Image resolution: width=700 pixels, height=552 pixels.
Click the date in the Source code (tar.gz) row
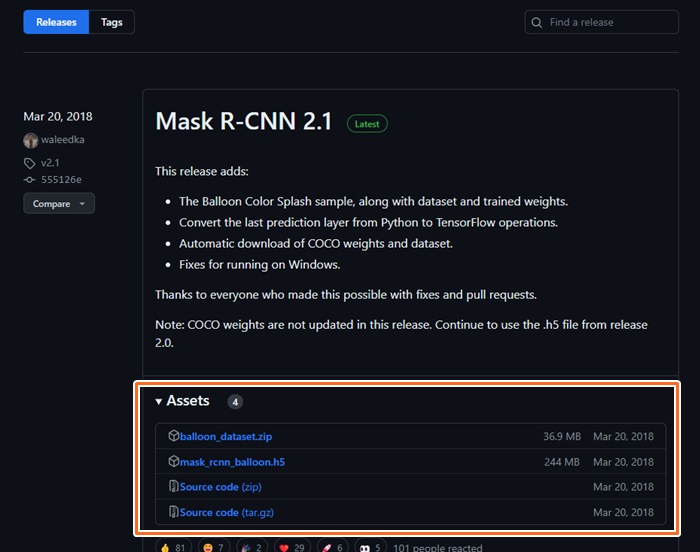pos(623,512)
